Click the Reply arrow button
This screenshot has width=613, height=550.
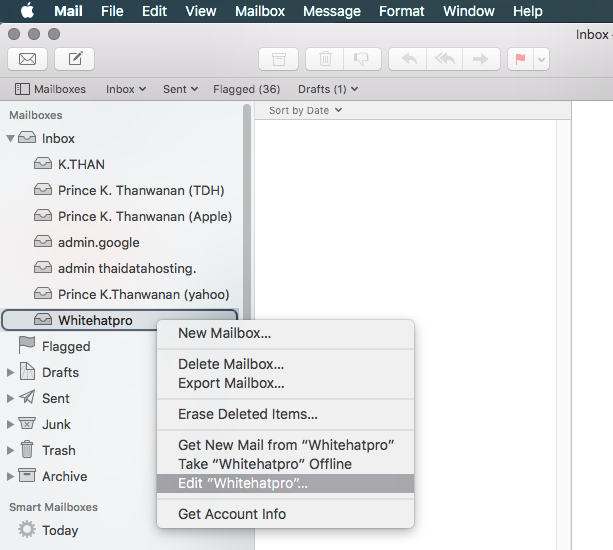coord(408,59)
